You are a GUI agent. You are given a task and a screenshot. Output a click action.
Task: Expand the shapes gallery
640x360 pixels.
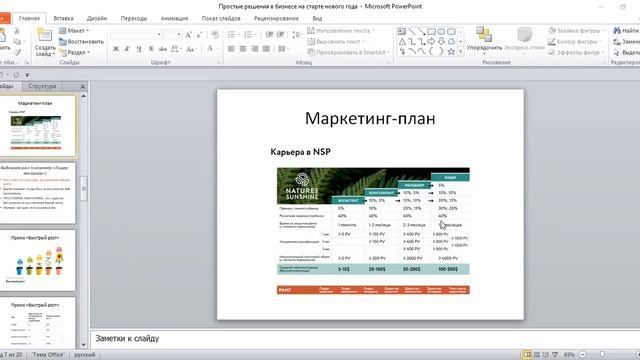tap(461, 52)
